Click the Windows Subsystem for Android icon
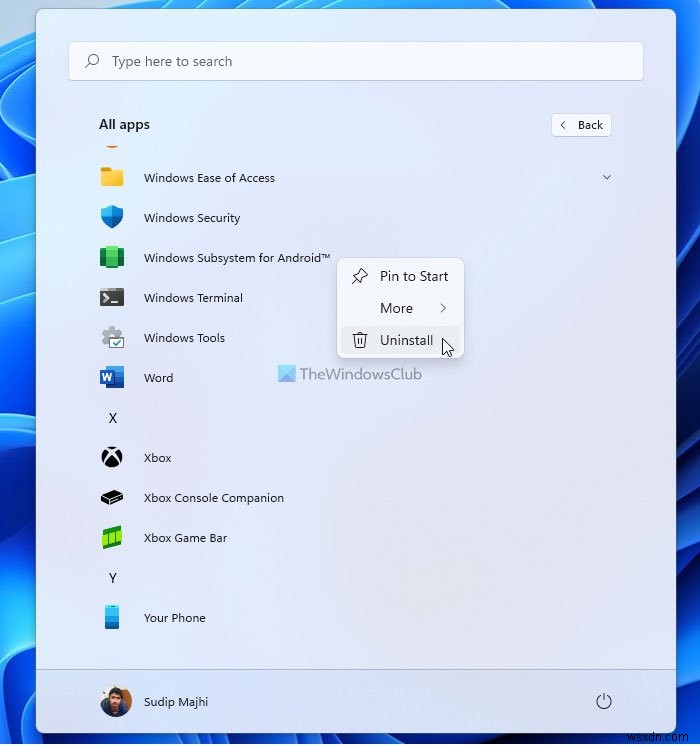 [x=112, y=257]
